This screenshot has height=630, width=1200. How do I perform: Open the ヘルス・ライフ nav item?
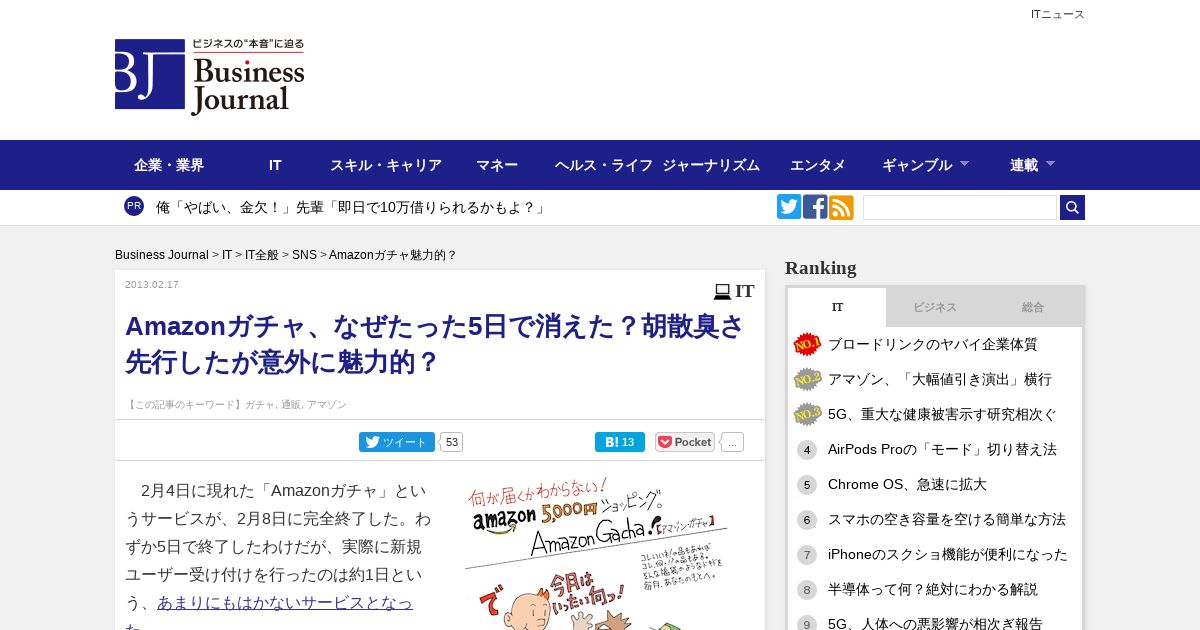(604, 165)
